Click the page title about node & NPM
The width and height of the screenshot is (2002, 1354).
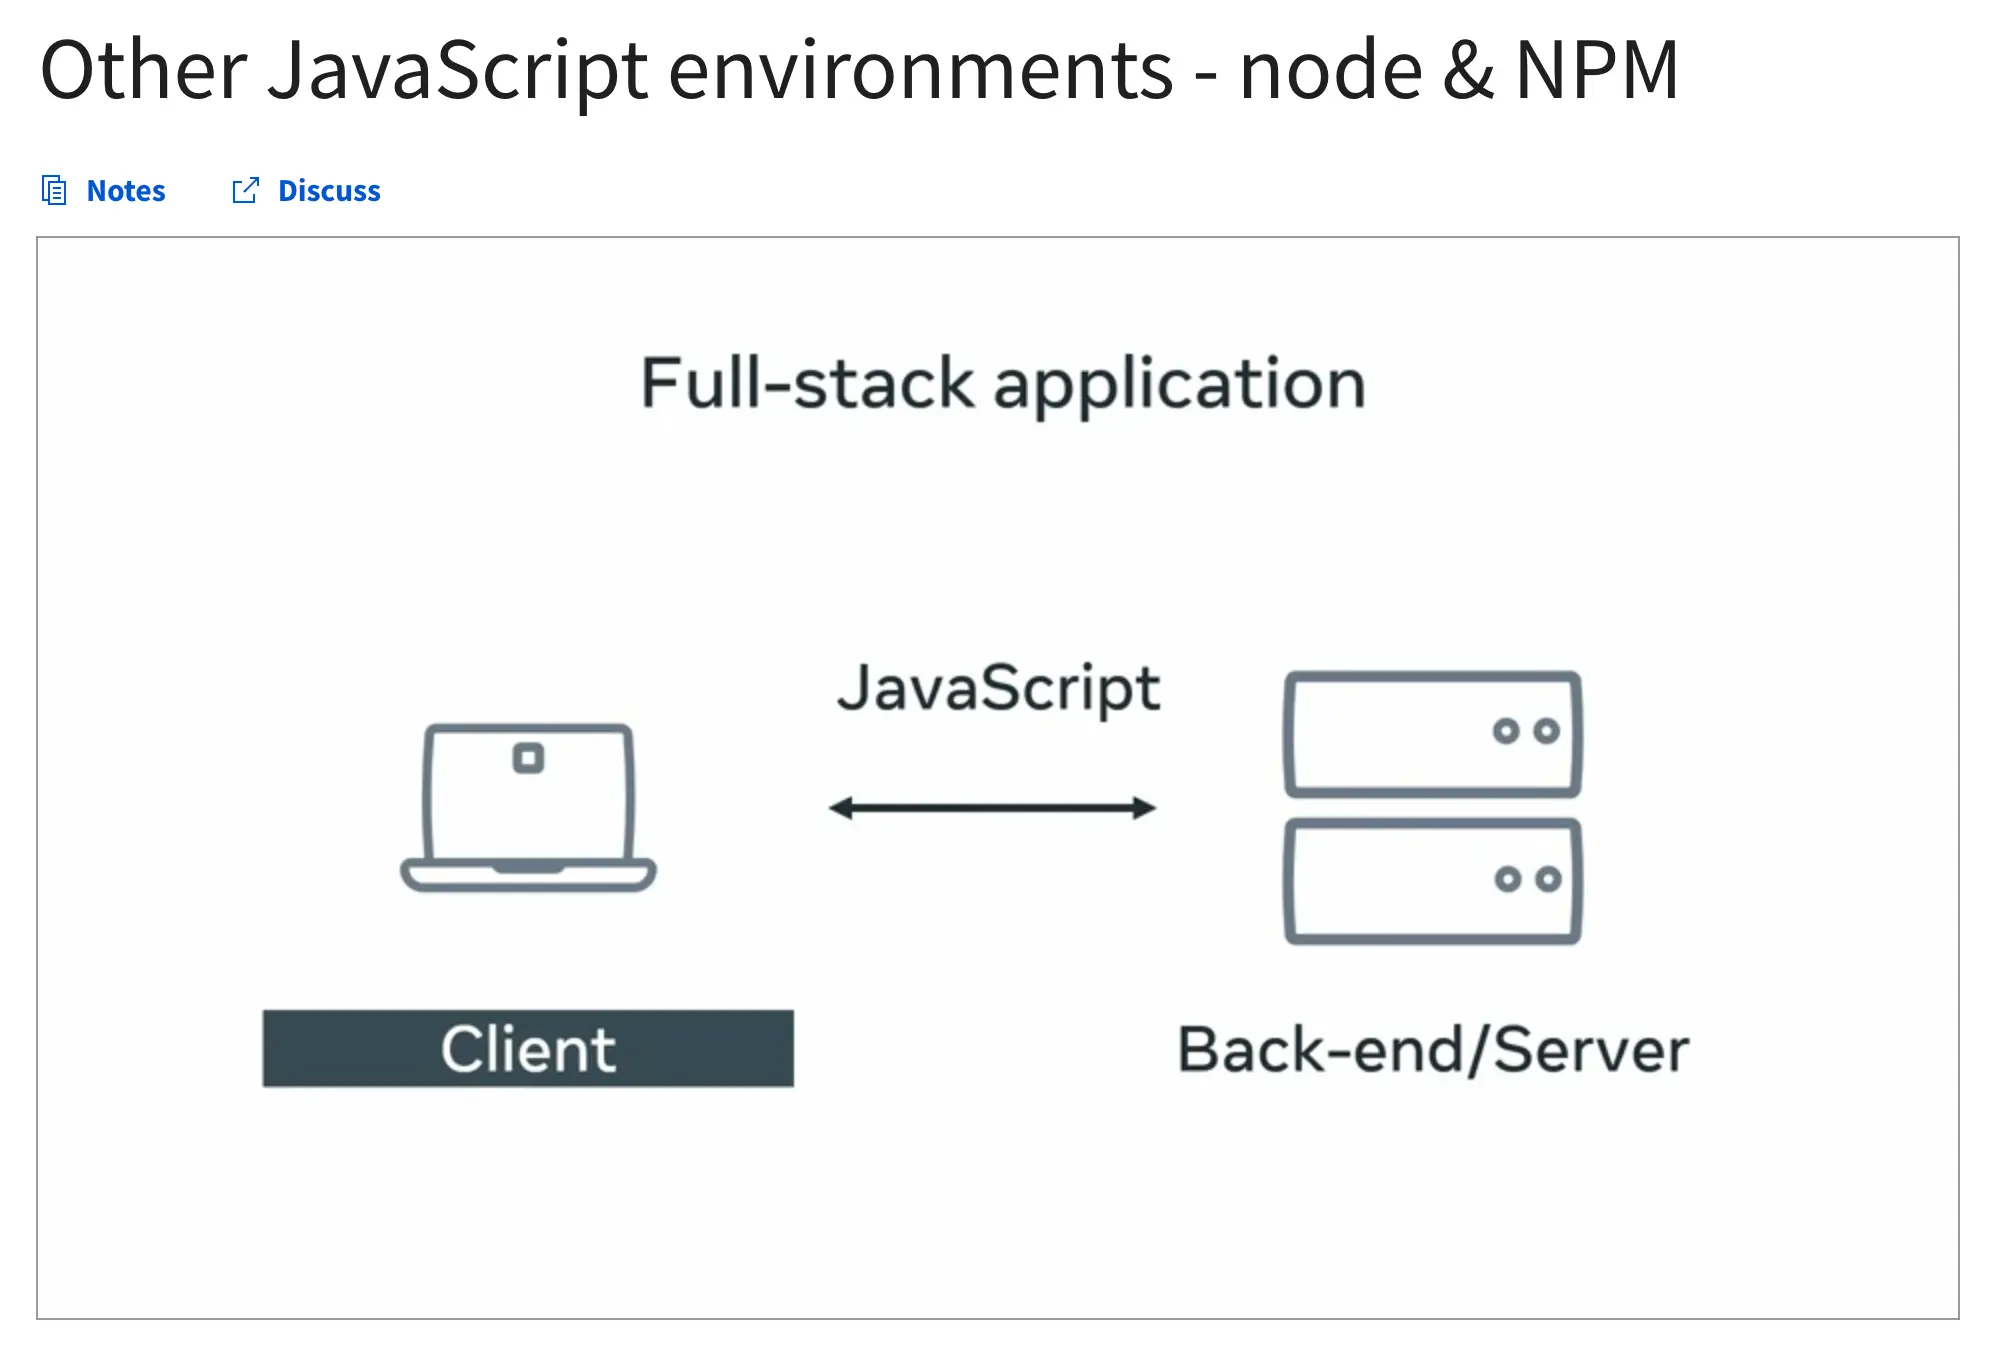tap(858, 70)
